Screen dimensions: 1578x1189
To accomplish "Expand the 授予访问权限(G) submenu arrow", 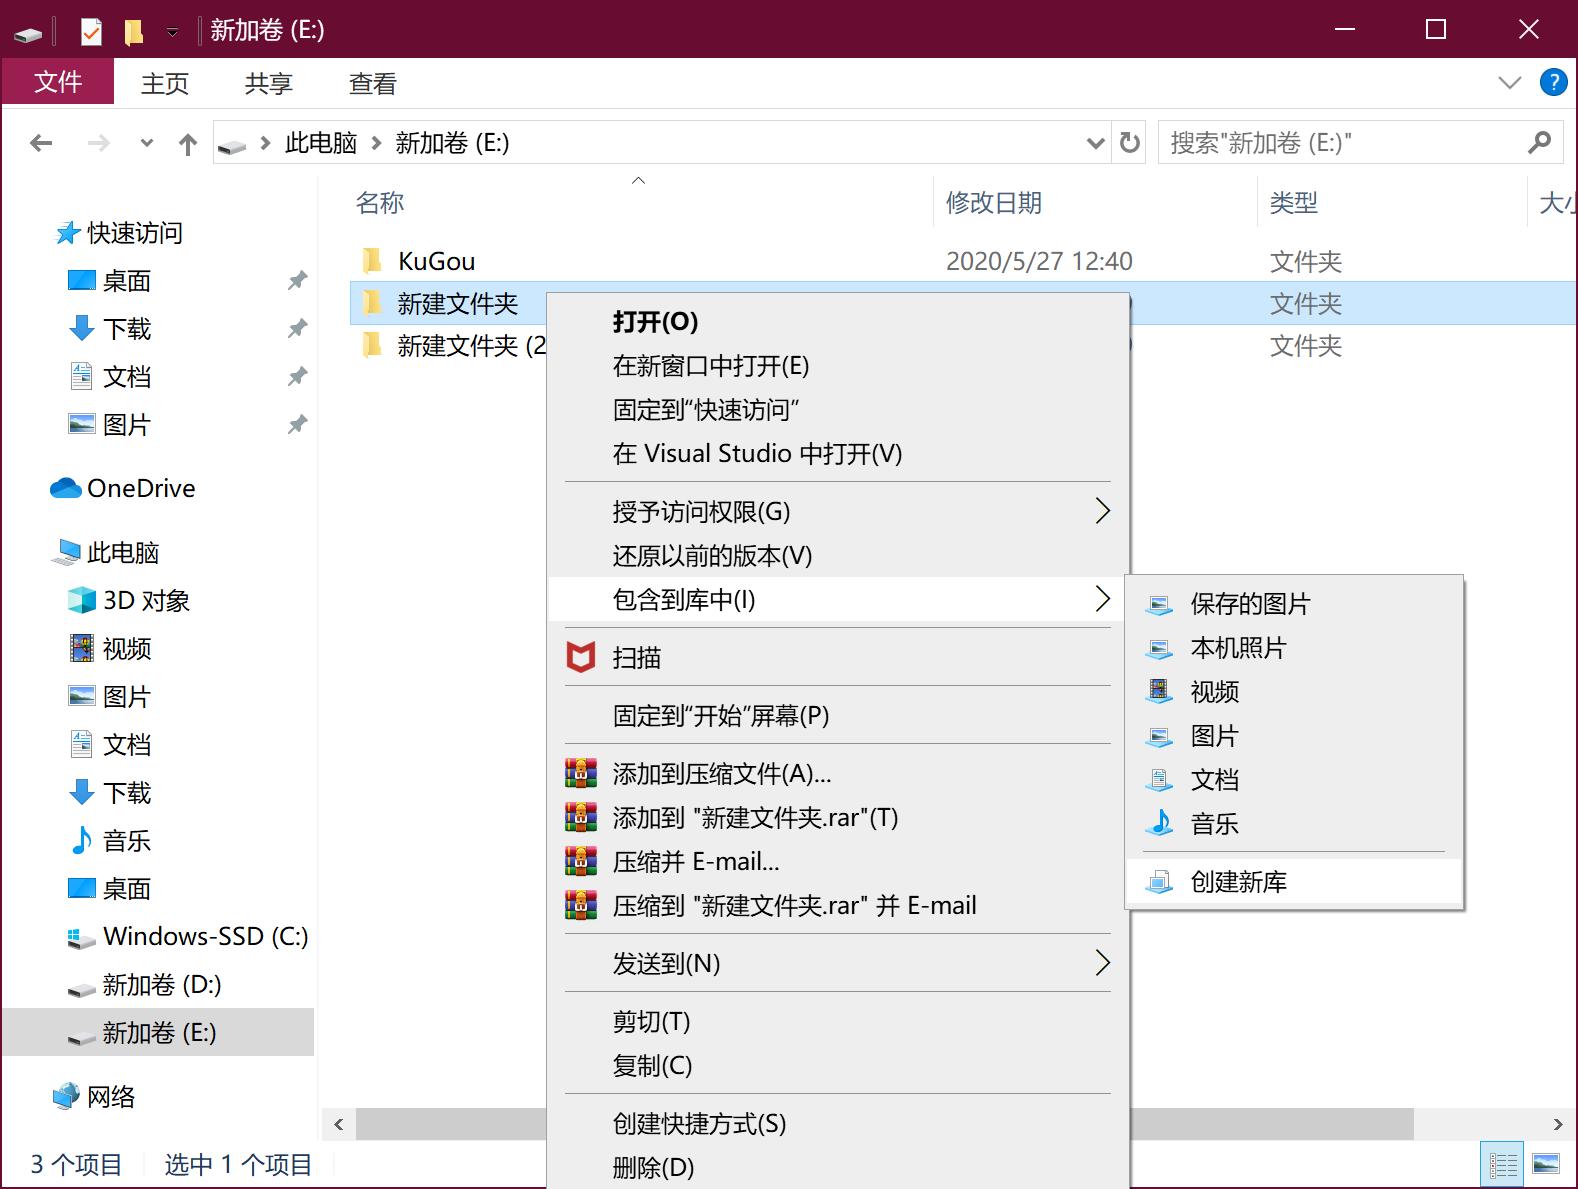I will click(x=1102, y=511).
